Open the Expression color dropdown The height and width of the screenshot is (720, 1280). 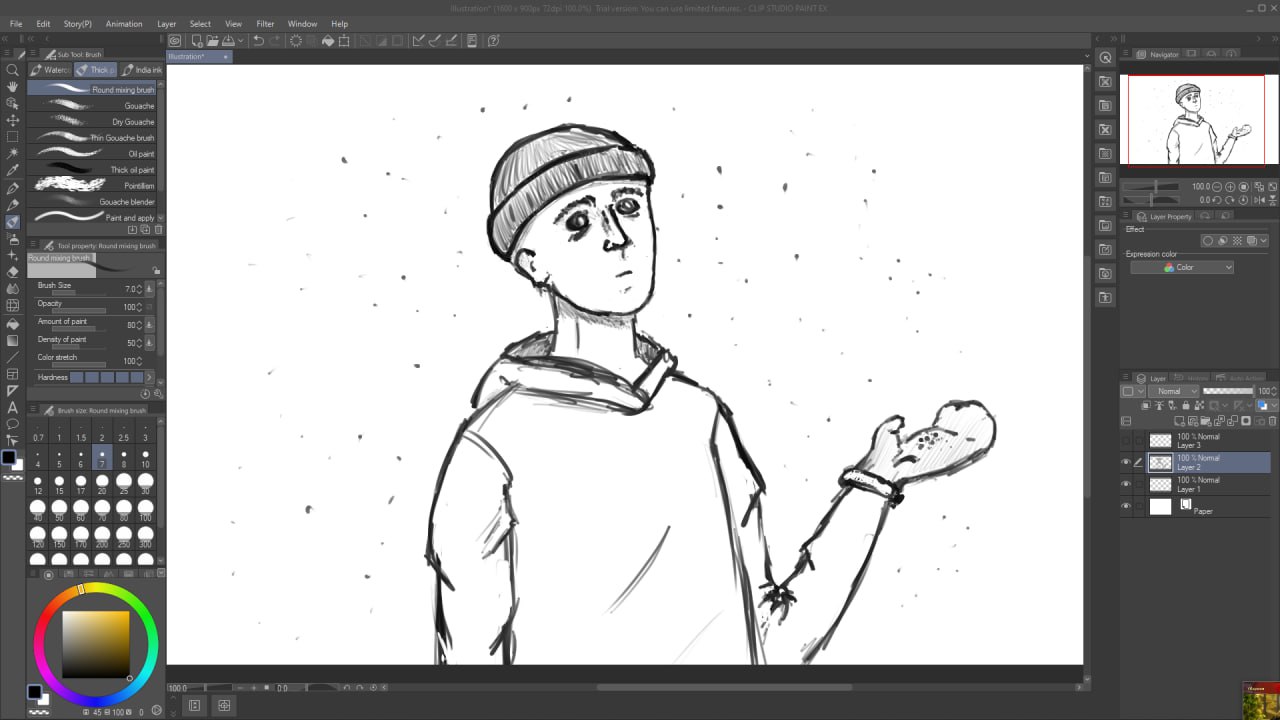point(1182,267)
